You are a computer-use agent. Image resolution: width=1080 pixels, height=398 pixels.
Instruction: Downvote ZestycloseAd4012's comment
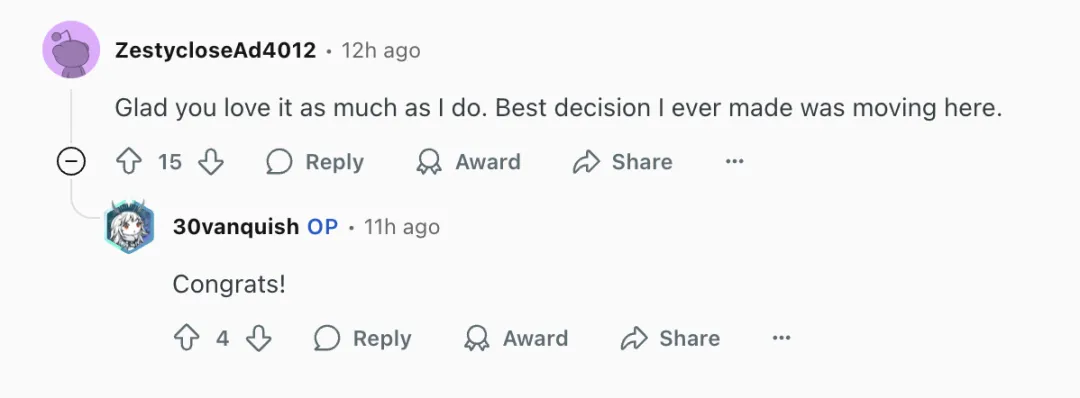pos(211,162)
